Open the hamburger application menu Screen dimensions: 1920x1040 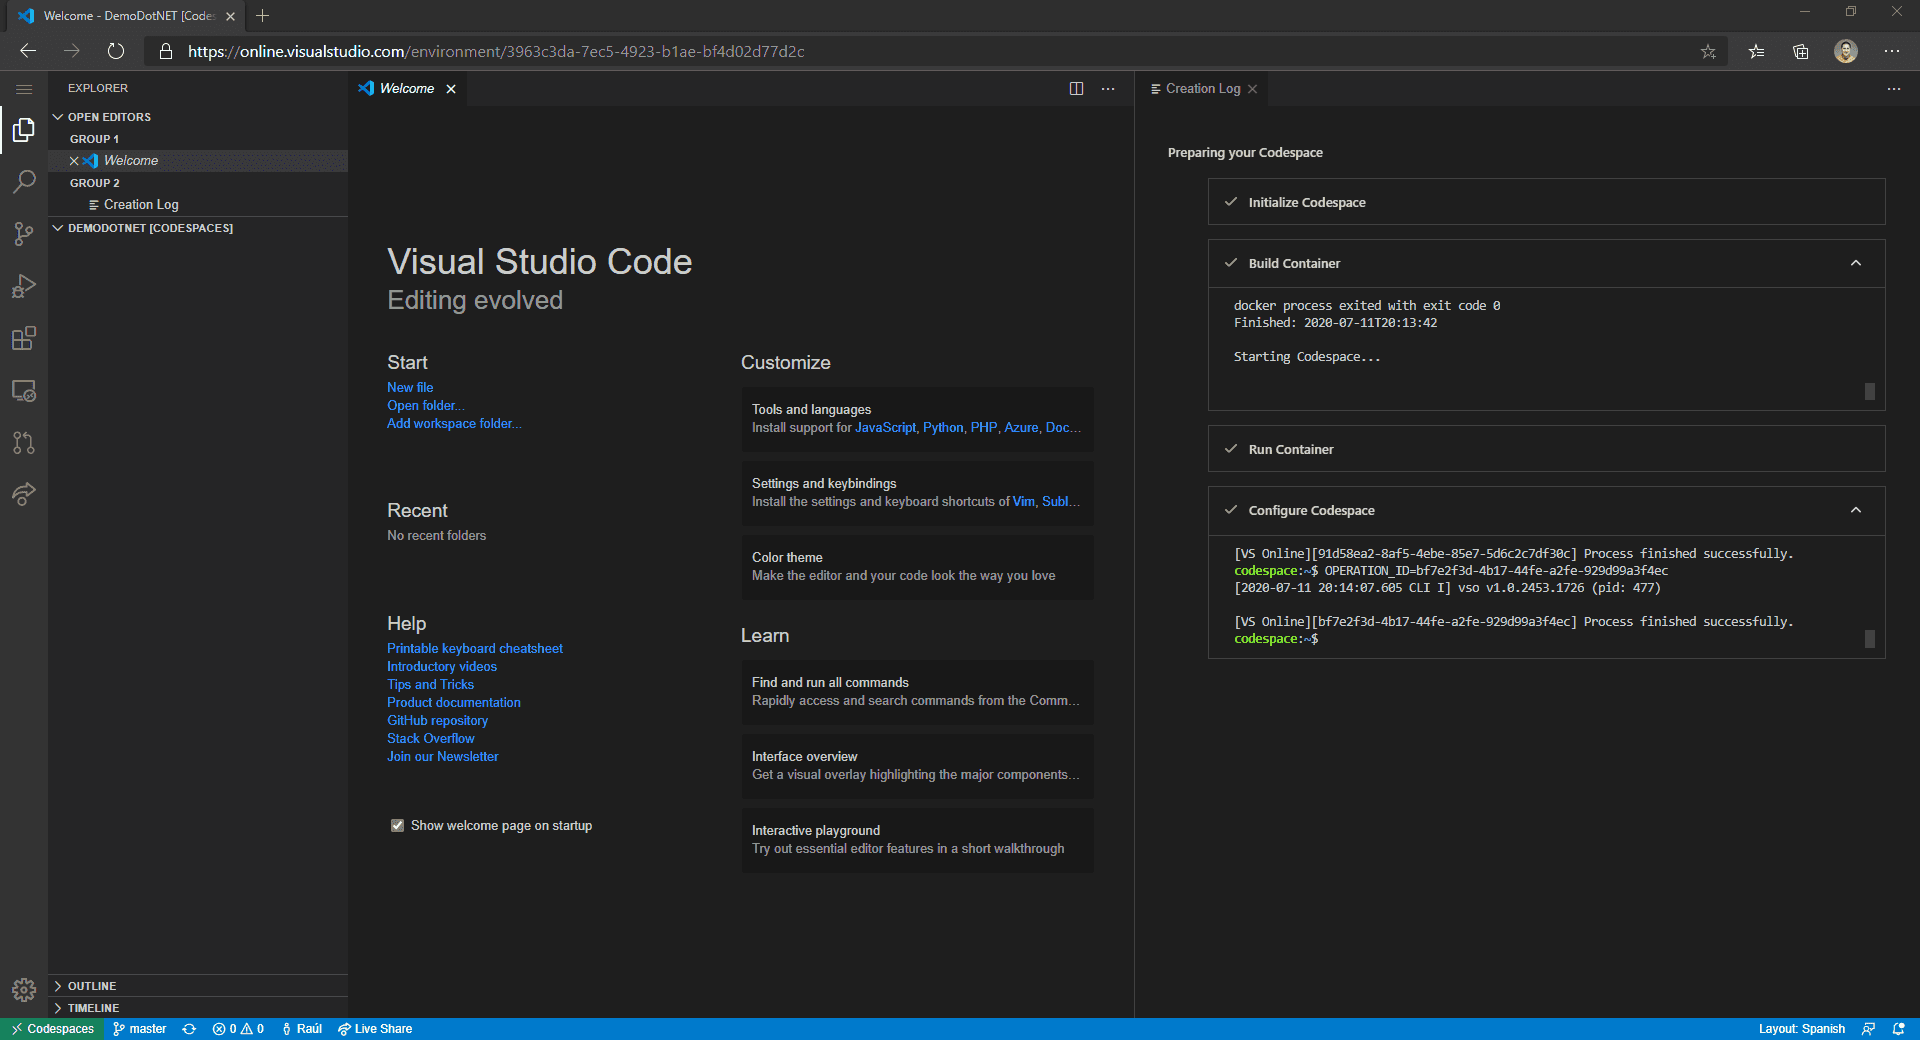click(x=24, y=89)
